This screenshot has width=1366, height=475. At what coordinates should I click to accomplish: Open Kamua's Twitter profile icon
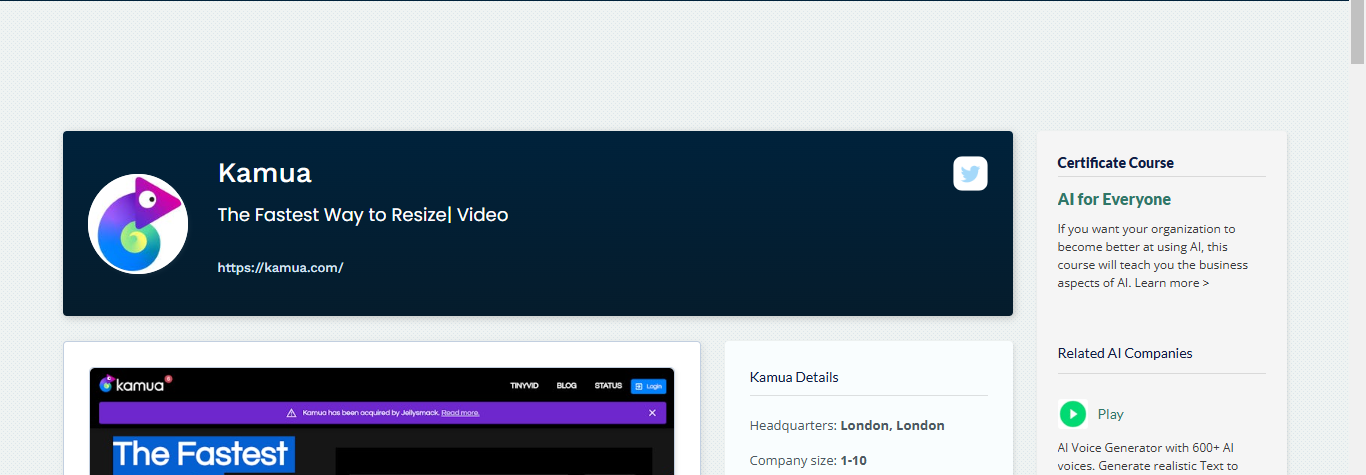pos(970,173)
